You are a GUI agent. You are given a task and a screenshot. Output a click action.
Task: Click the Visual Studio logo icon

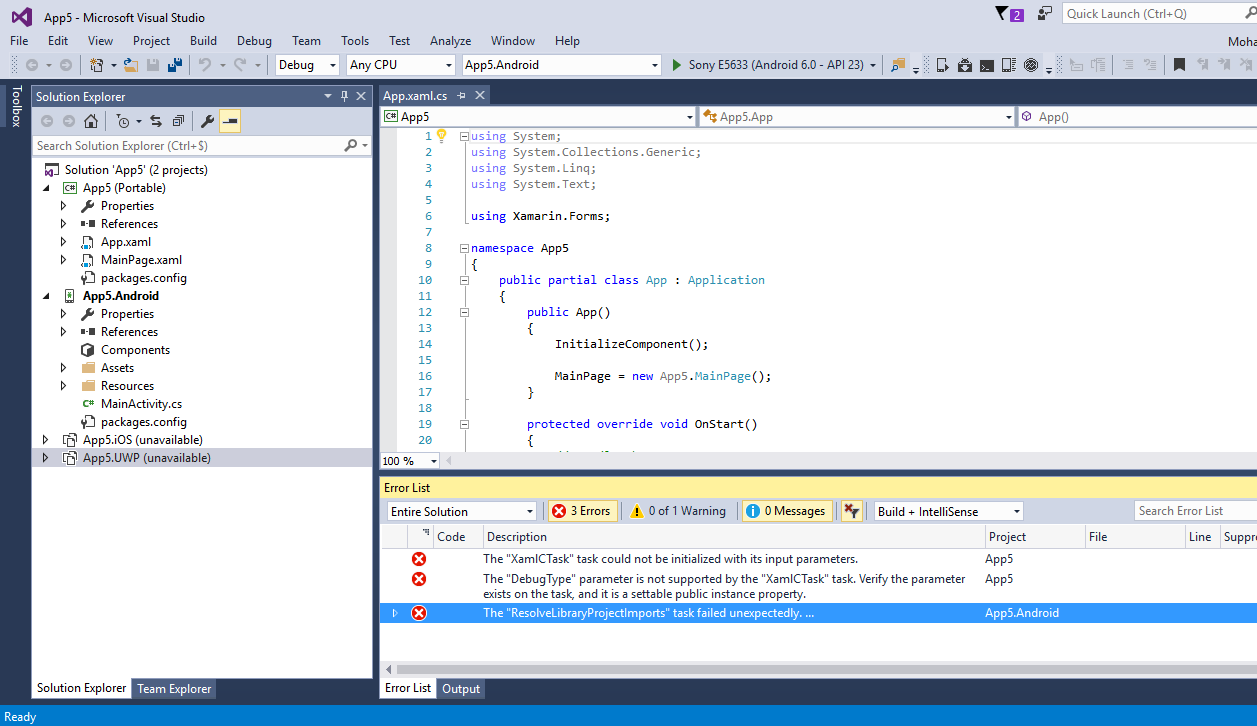coord(21,16)
